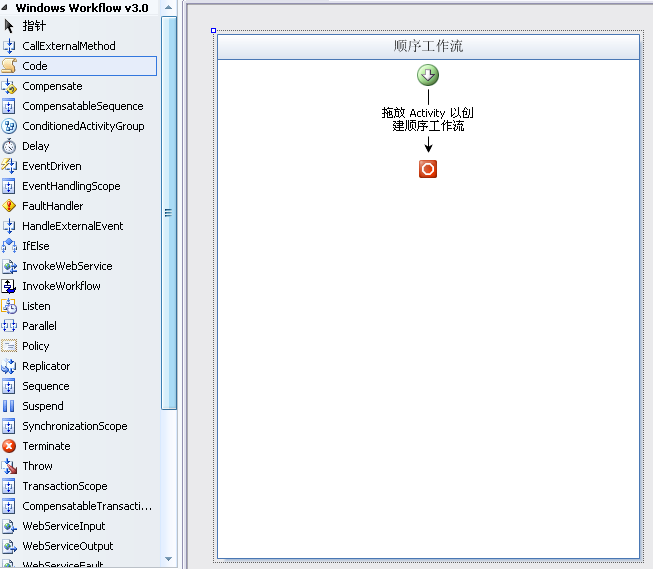Click the red workflow end icon
Screen dimensions: 653x569
[x=428, y=169]
